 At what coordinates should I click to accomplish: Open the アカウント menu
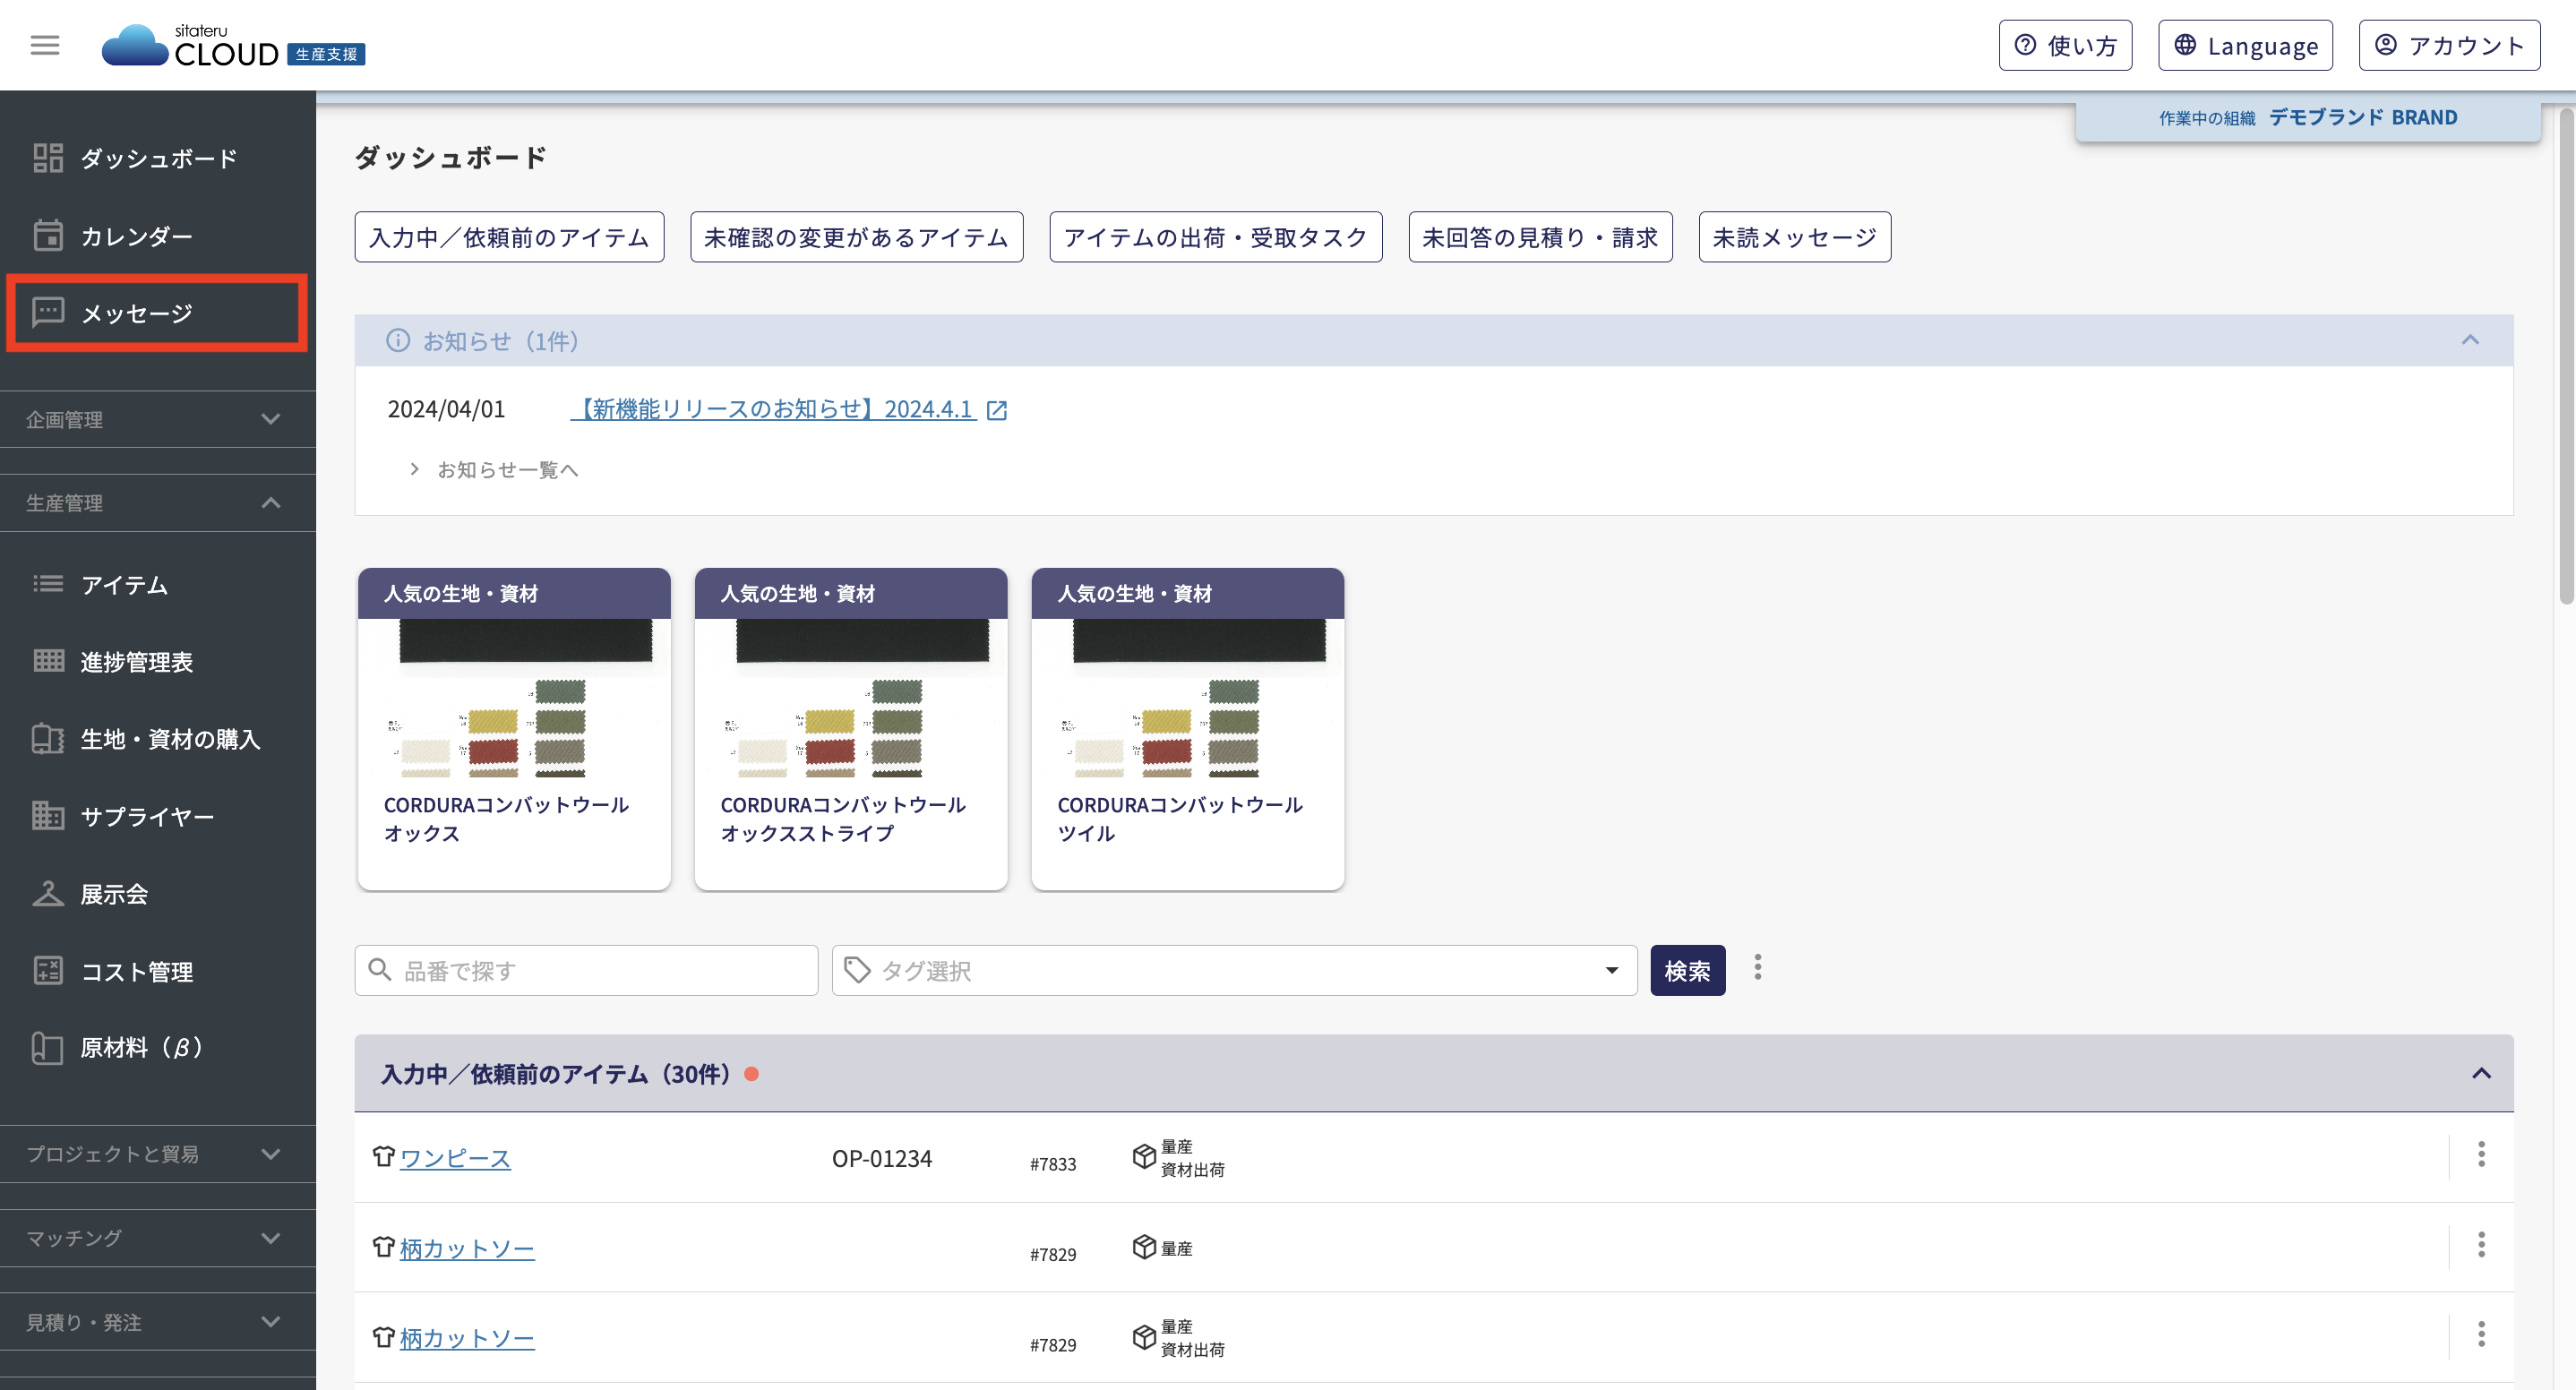2449,45
